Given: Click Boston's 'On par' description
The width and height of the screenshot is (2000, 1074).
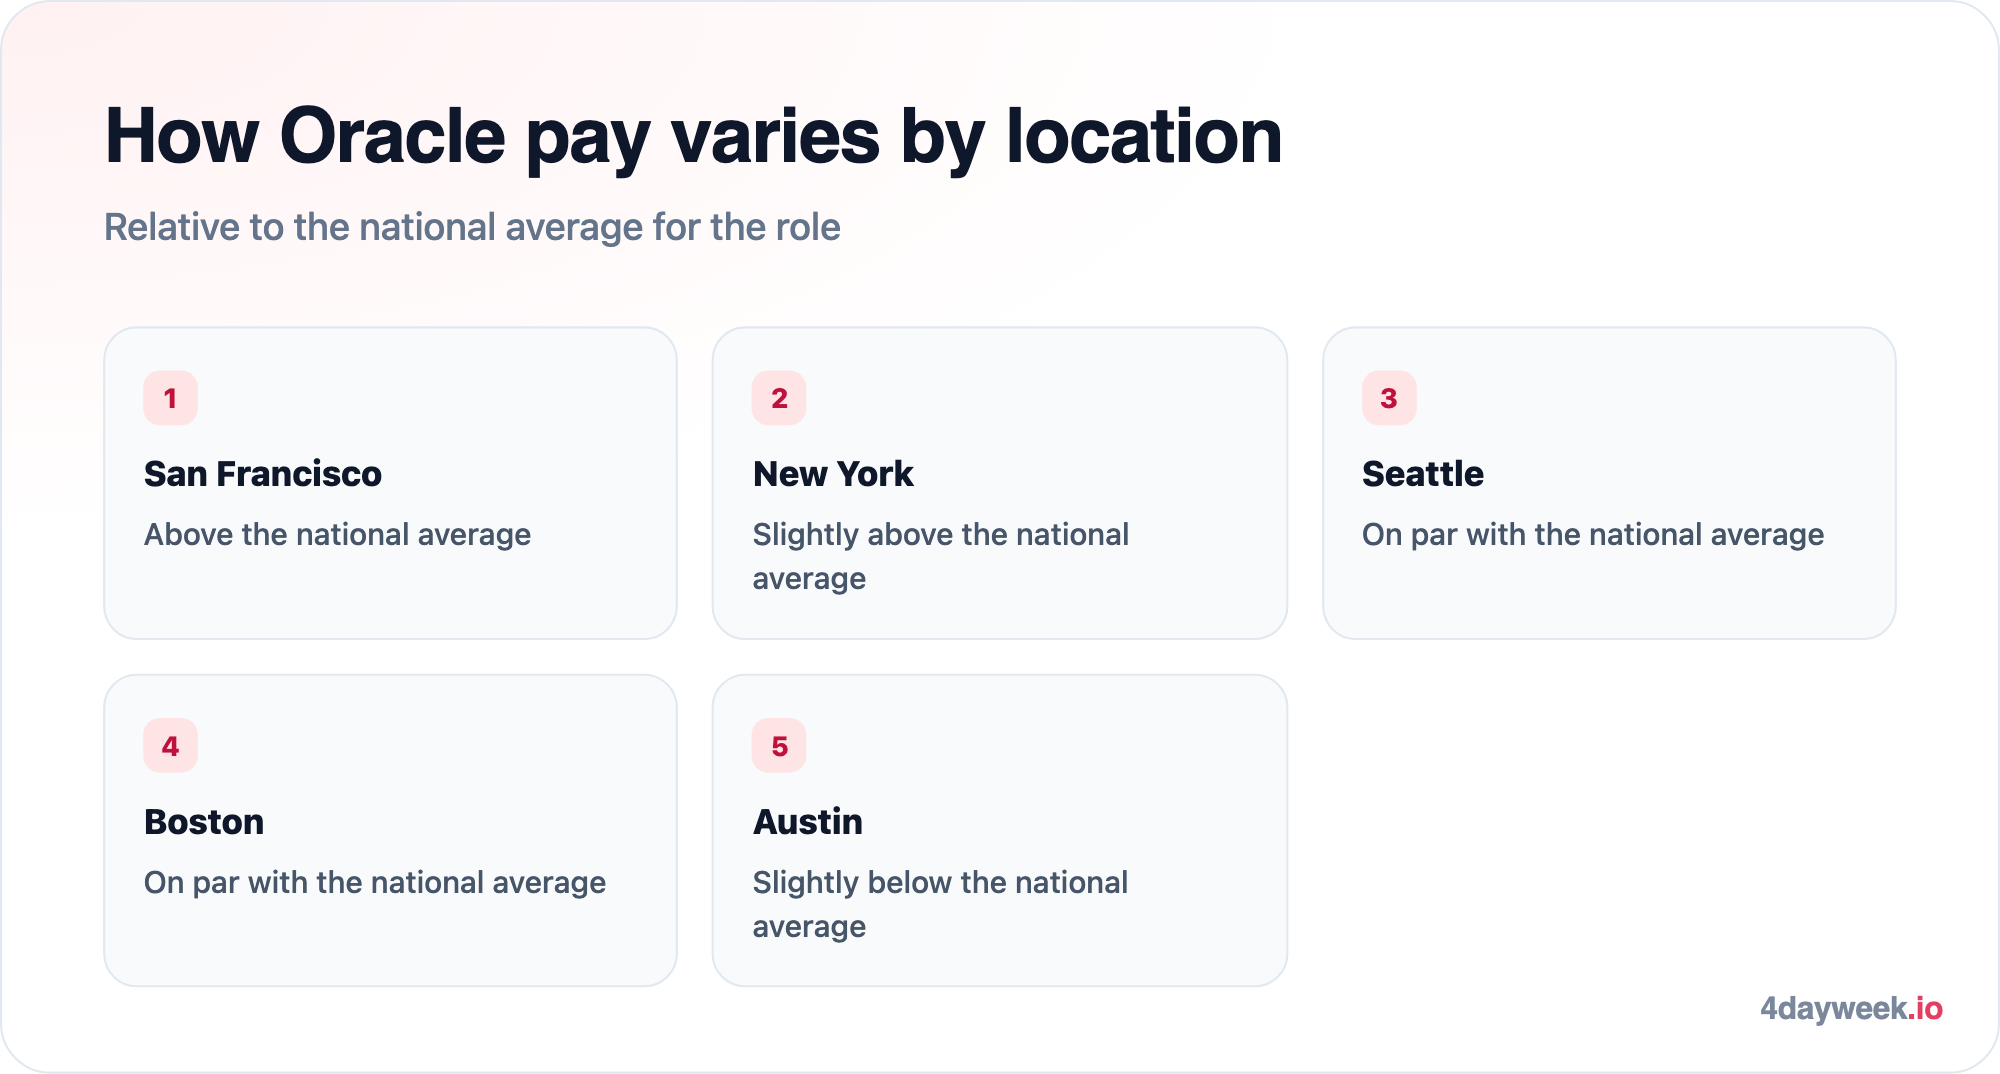Looking at the screenshot, I should point(375,883).
